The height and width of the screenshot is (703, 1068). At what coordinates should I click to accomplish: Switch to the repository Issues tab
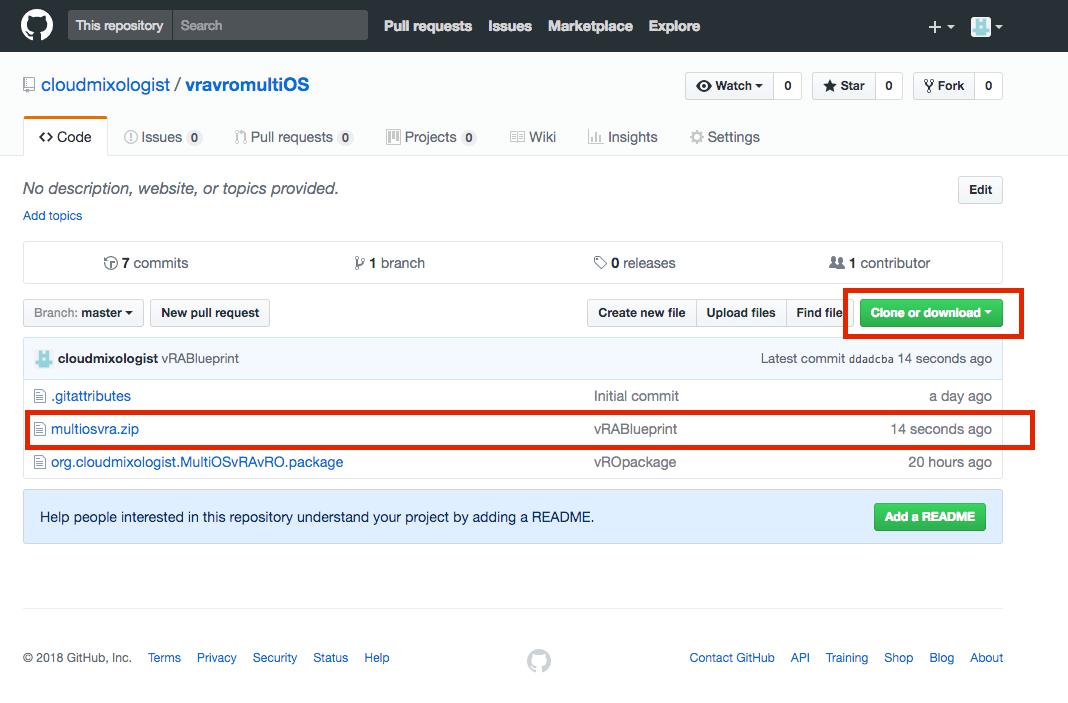[x=162, y=137]
